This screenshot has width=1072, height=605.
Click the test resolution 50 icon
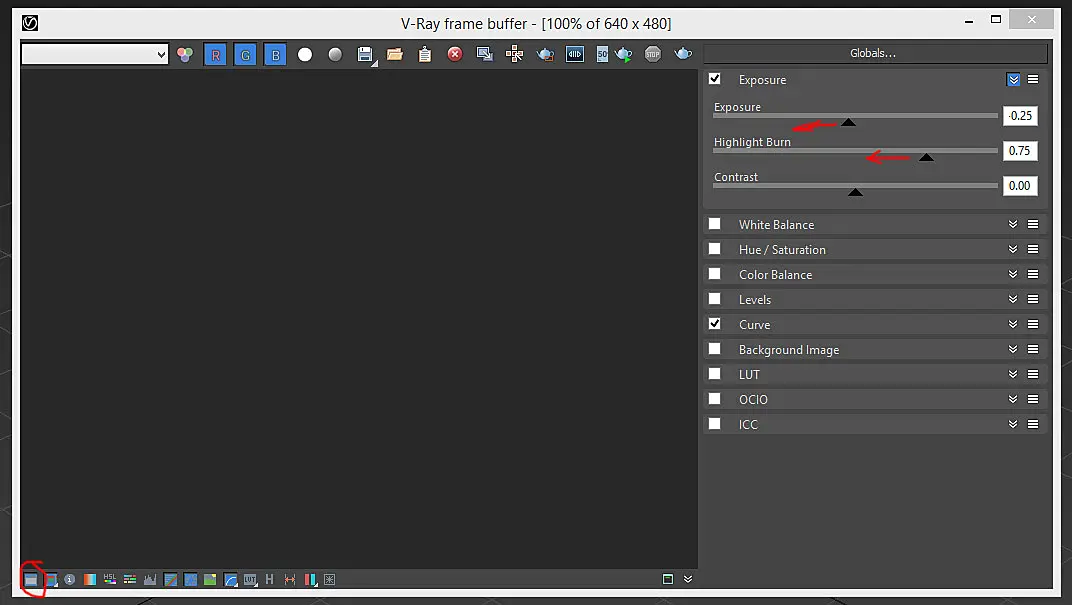point(602,55)
